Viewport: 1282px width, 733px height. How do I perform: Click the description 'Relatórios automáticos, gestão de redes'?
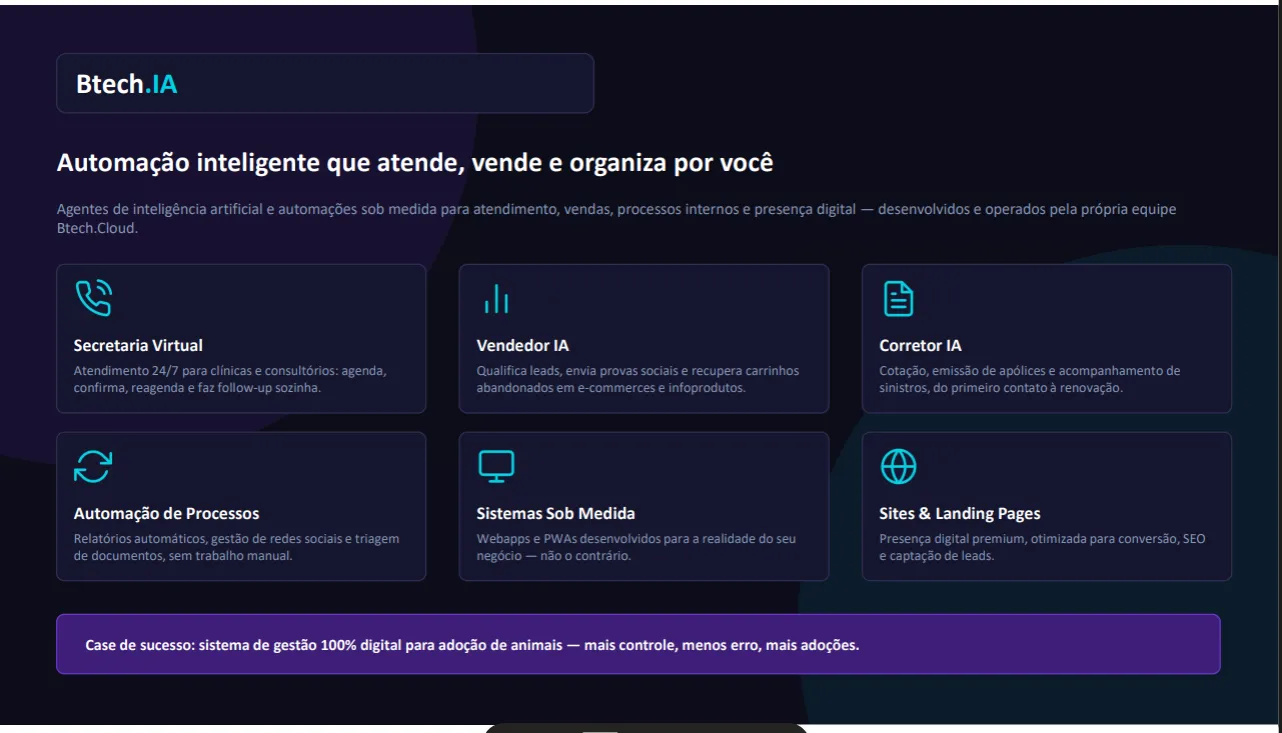click(x=236, y=547)
